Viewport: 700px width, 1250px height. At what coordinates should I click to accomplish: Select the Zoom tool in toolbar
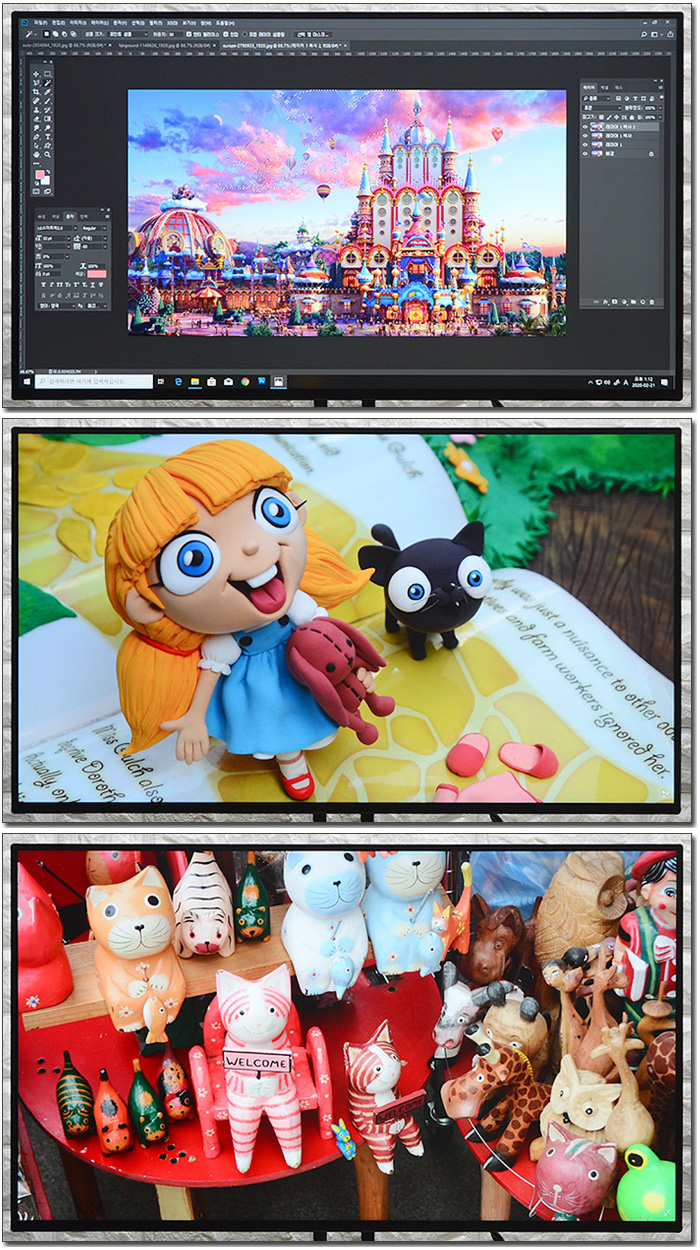(x=48, y=154)
